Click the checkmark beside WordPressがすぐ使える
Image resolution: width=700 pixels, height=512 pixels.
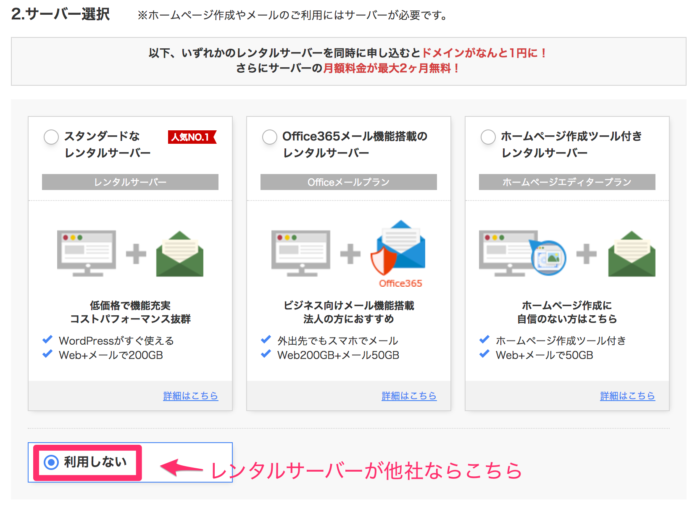47,340
